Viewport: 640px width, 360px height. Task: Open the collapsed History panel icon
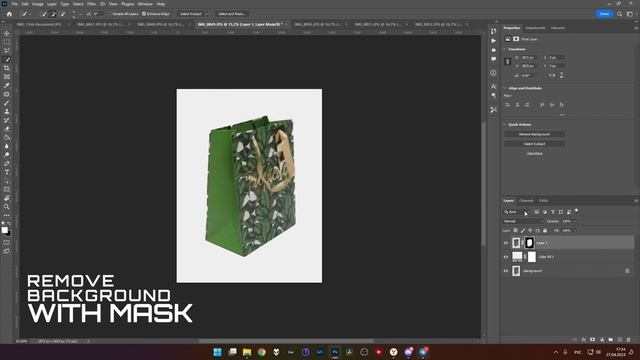(493, 31)
